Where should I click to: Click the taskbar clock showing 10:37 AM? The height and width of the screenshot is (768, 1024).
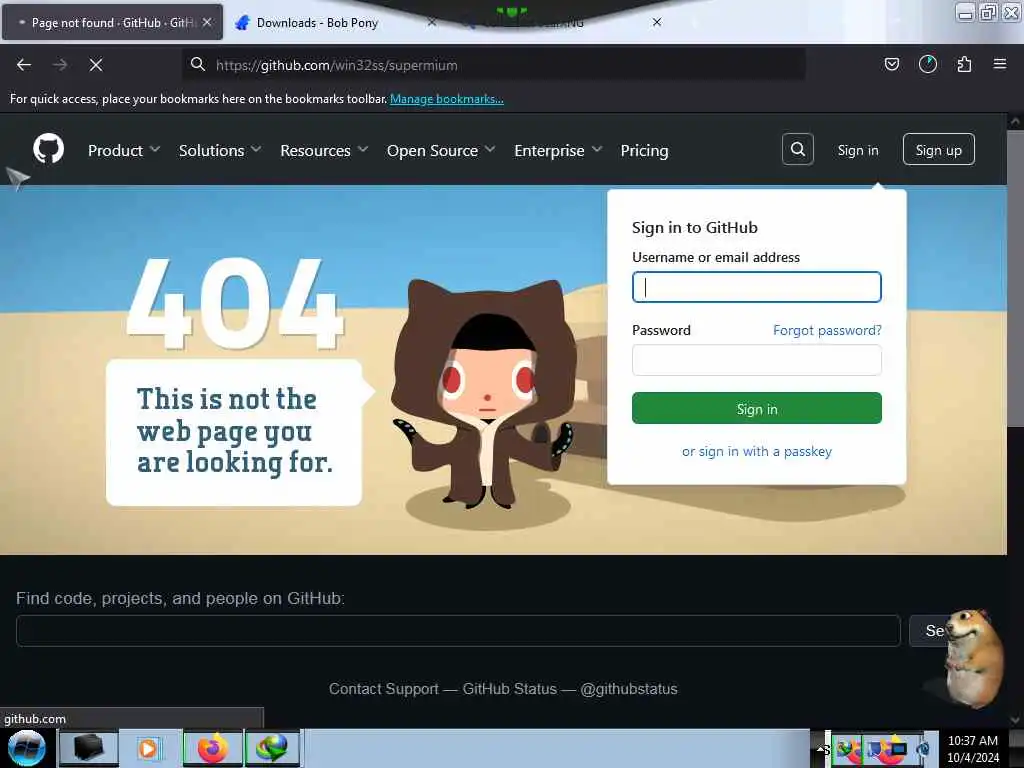pos(973,749)
